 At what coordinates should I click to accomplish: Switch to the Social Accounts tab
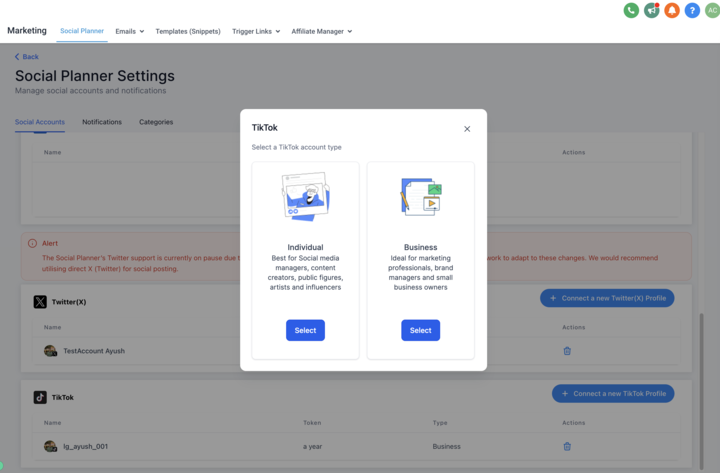click(39, 122)
